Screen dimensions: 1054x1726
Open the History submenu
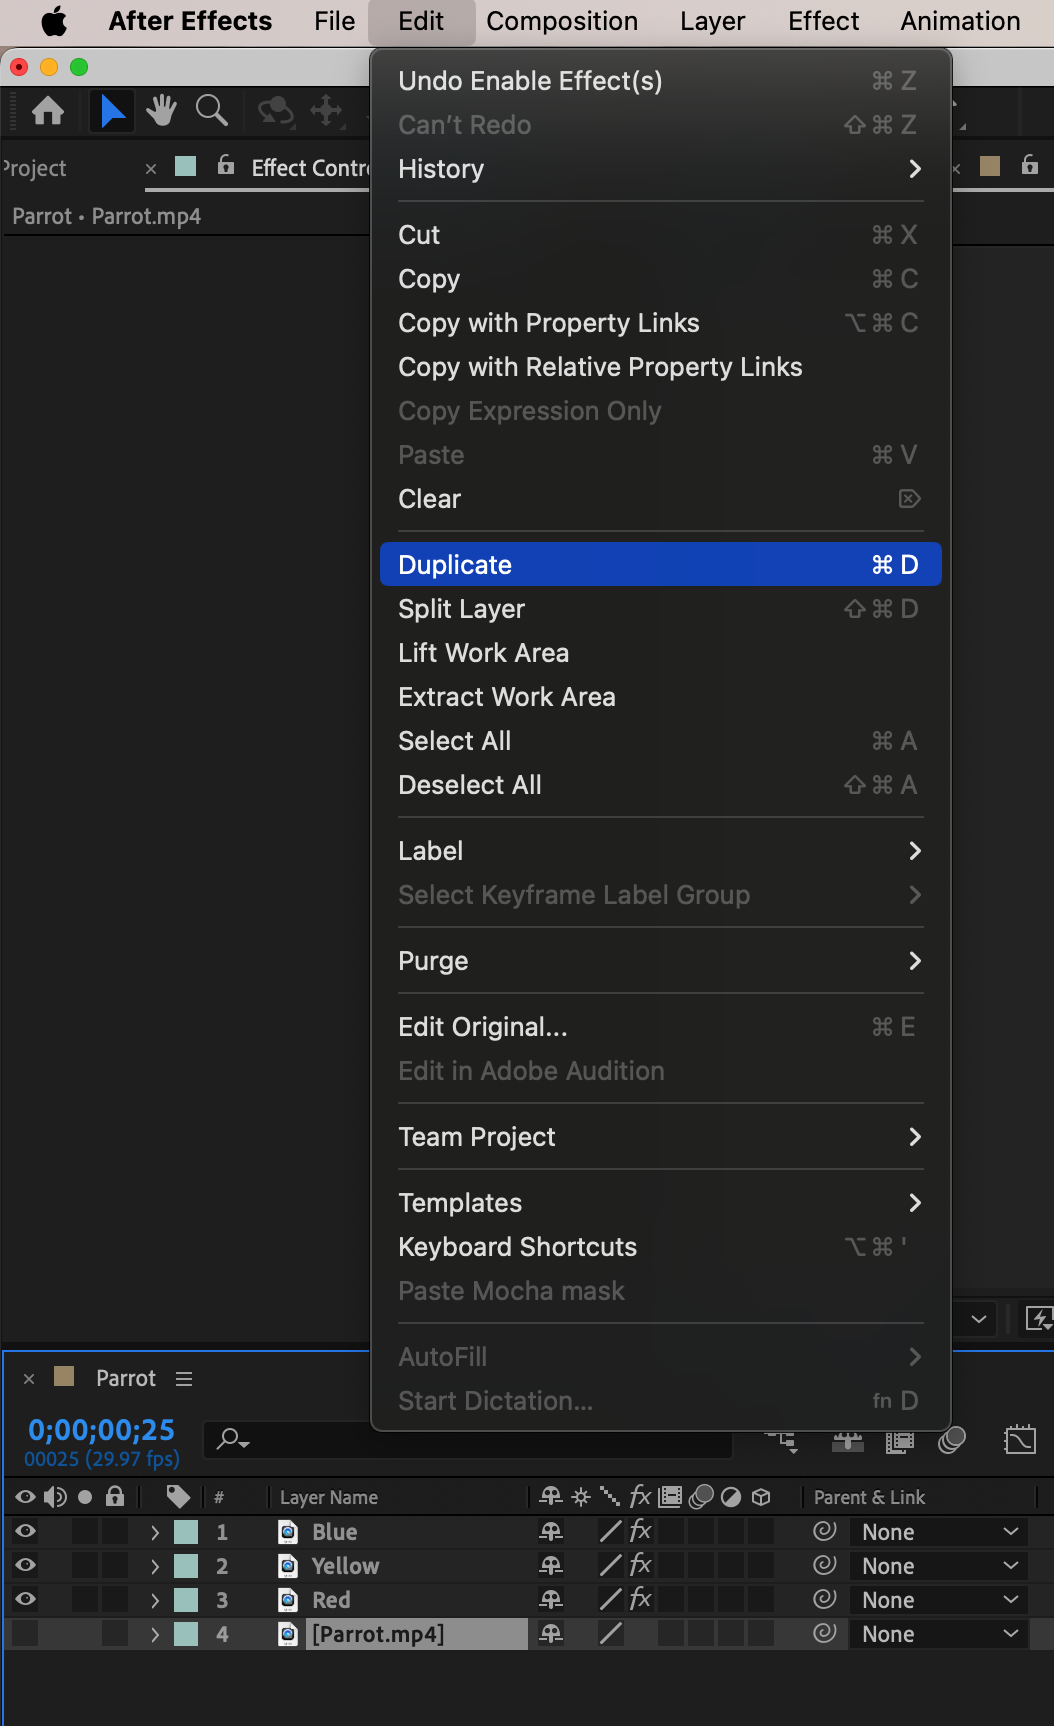[x=660, y=169]
